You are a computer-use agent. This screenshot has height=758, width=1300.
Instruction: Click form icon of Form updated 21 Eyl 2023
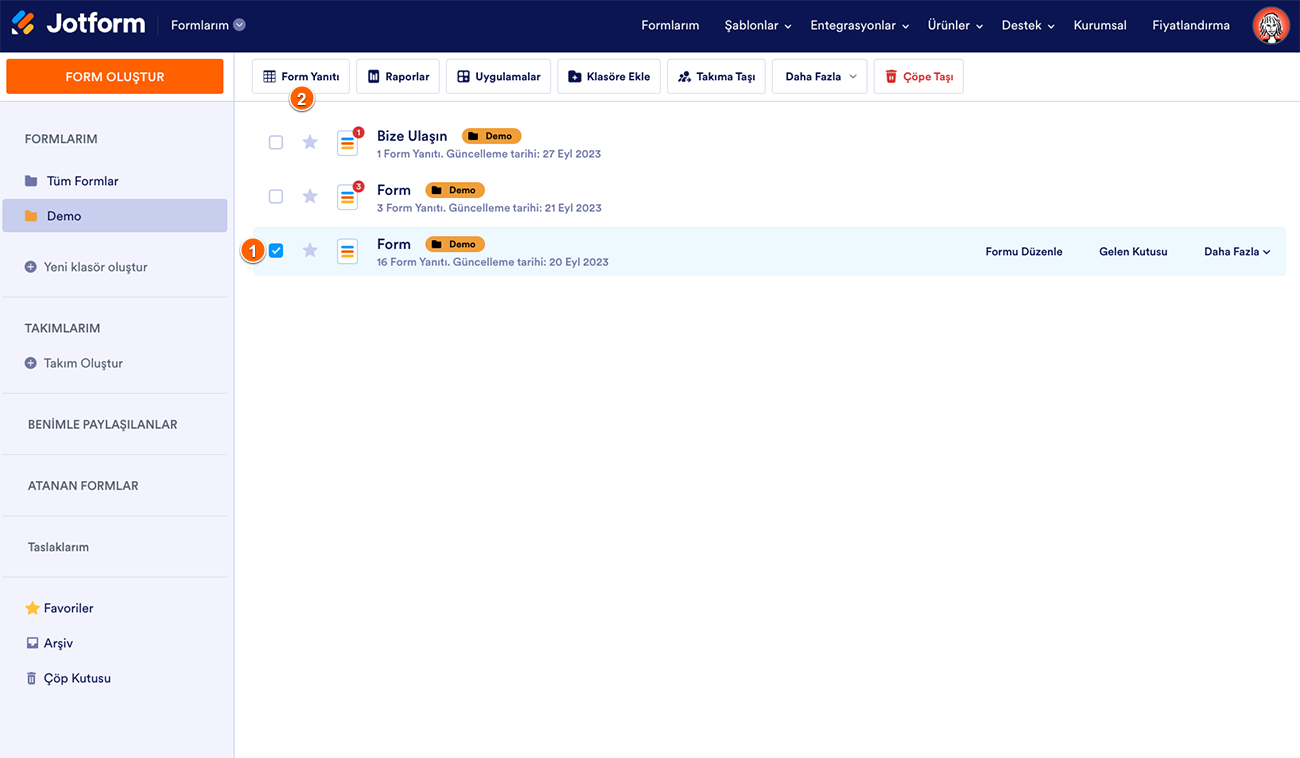click(x=347, y=197)
